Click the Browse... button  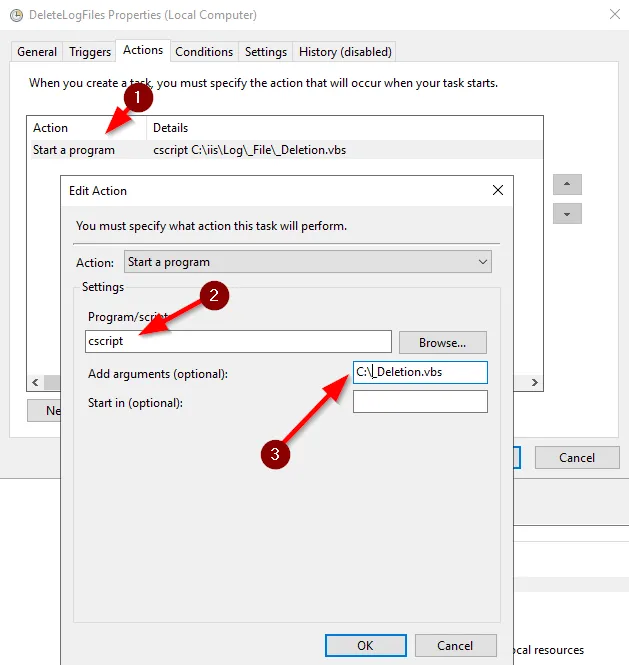tap(442, 342)
